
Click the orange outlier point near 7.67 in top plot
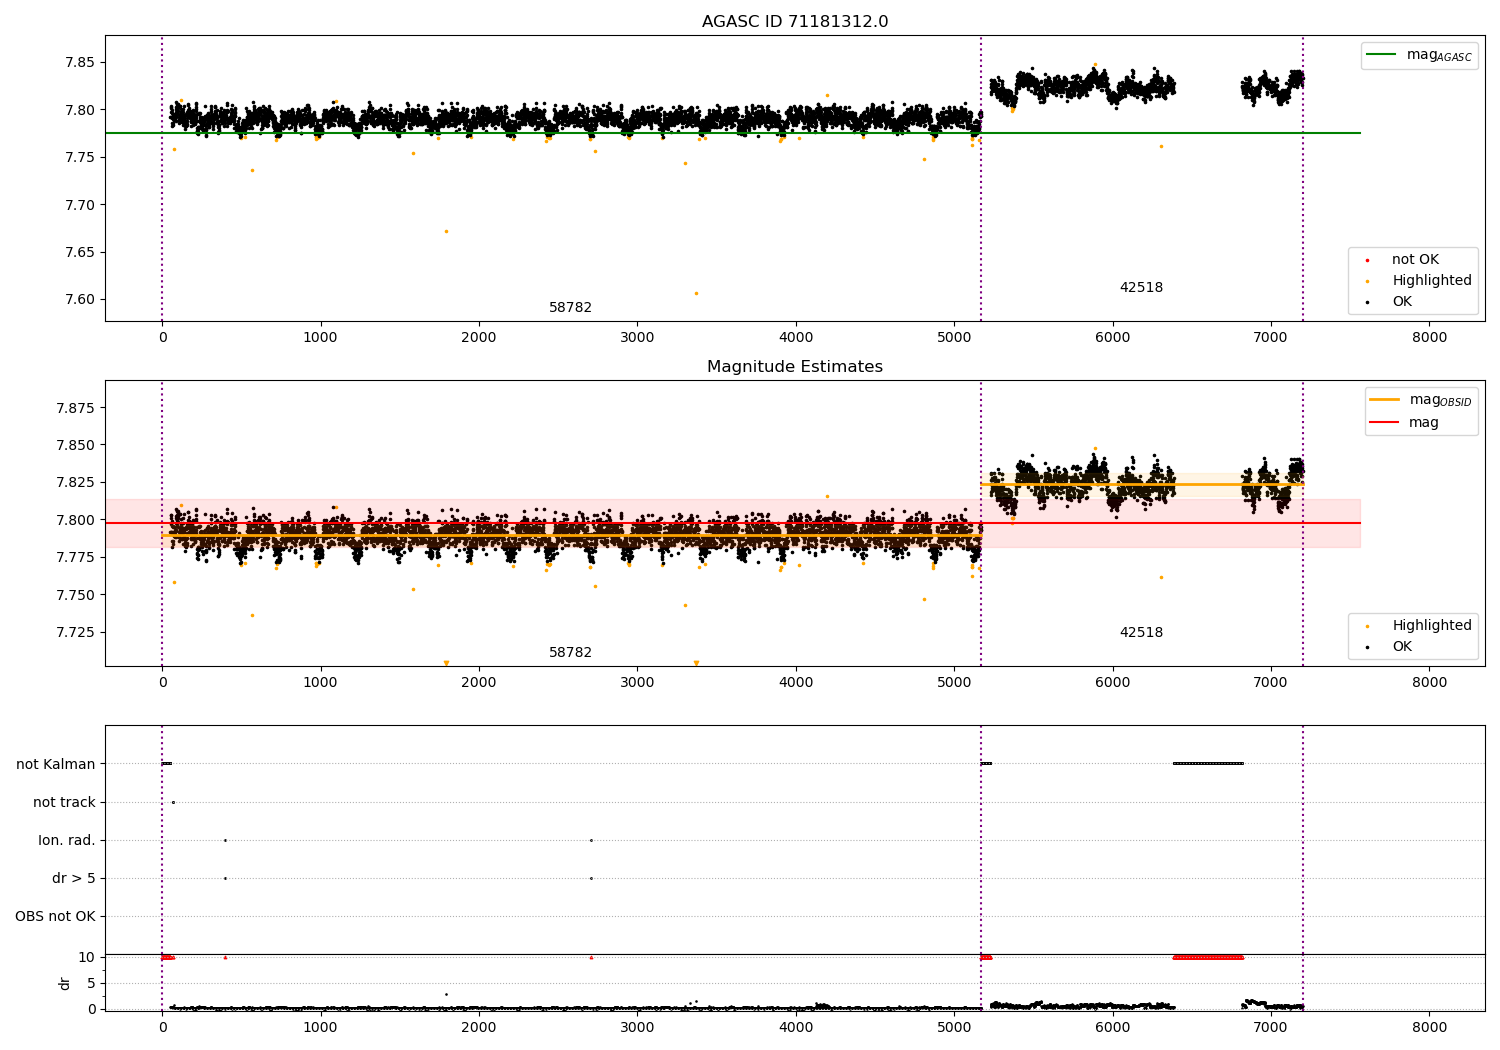pyautogui.click(x=446, y=231)
